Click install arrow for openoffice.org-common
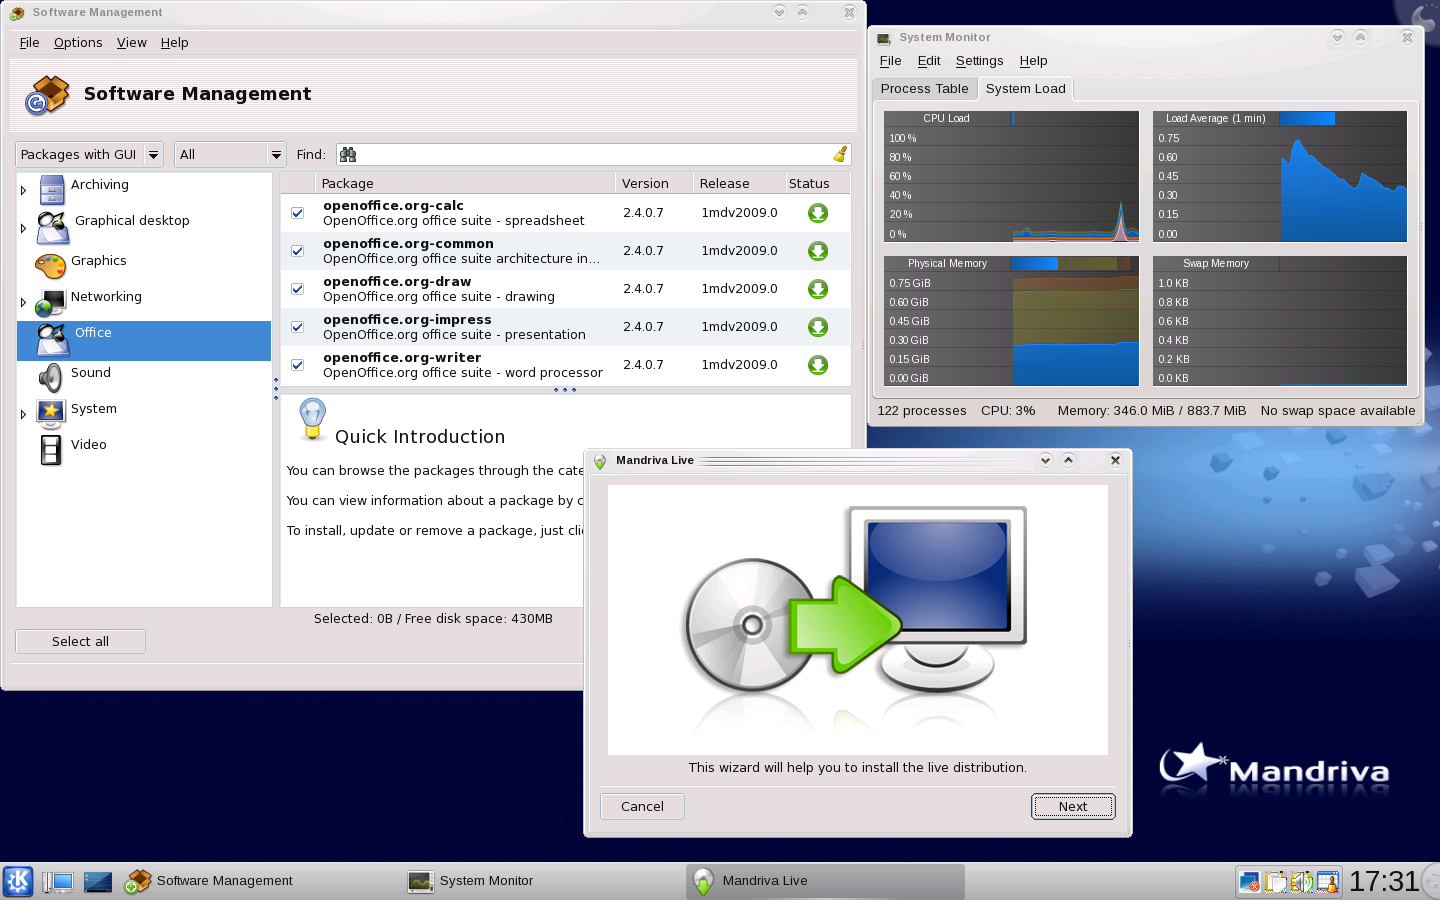The height and width of the screenshot is (900, 1440). pyautogui.click(x=818, y=251)
